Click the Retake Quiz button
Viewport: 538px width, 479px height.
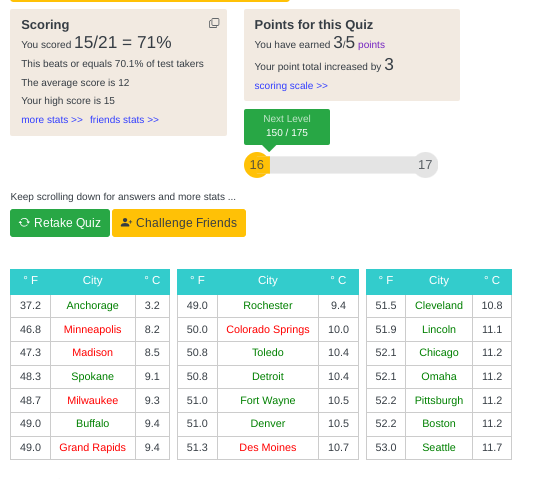click(x=60, y=223)
